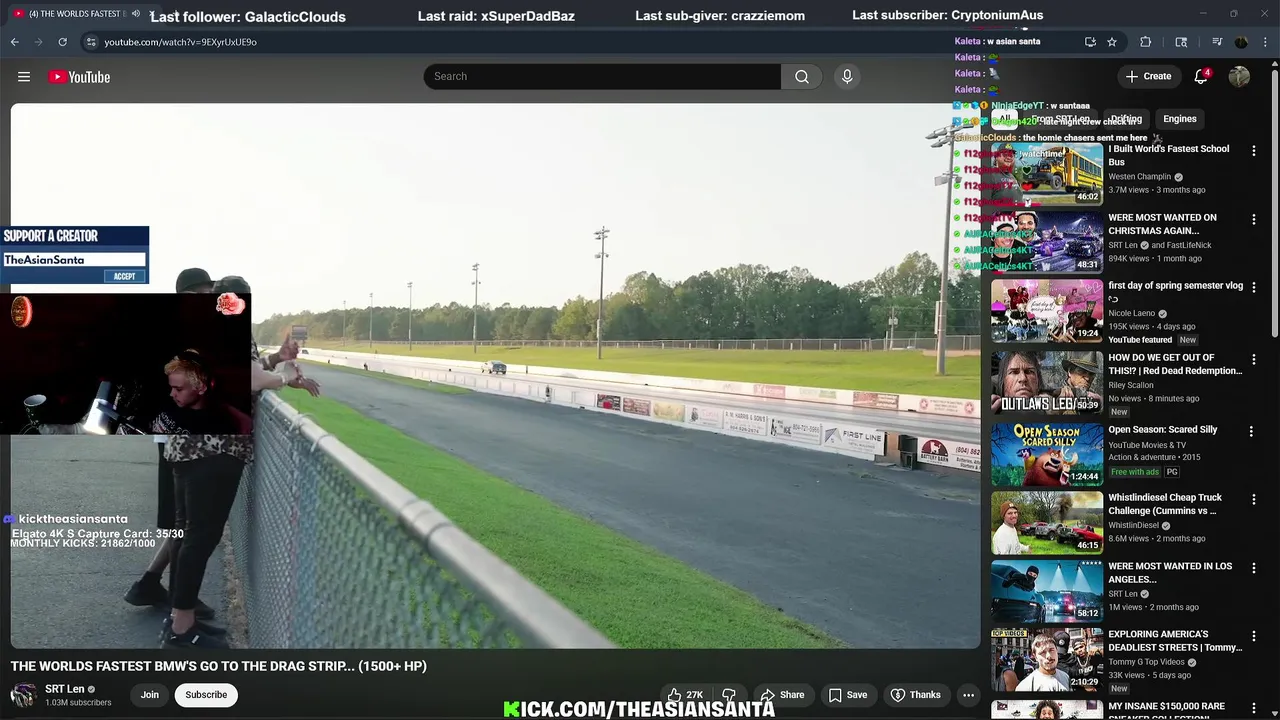
Task: Save the video to a playlist
Action: [x=848, y=695]
